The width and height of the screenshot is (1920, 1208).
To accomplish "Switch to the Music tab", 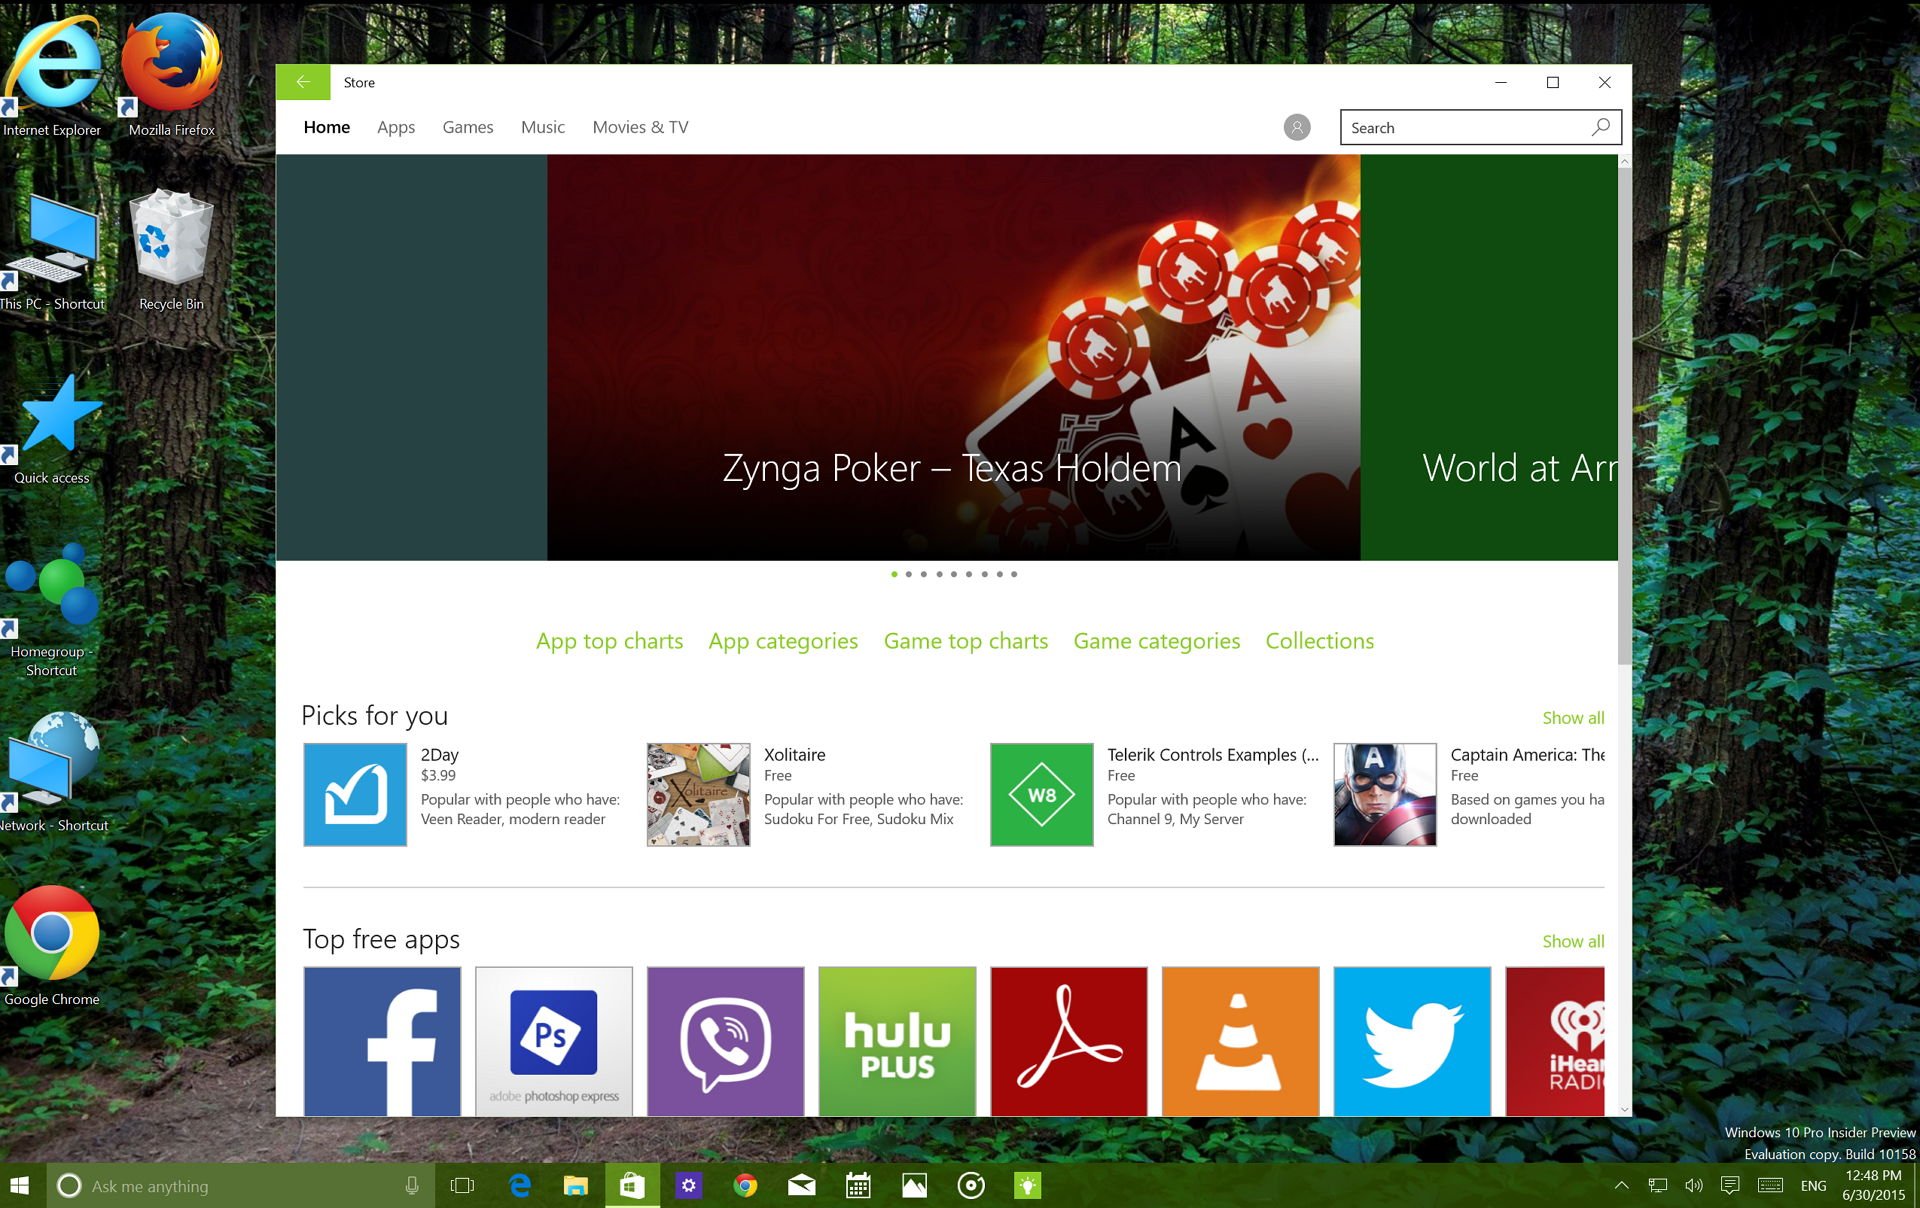I will [543, 127].
